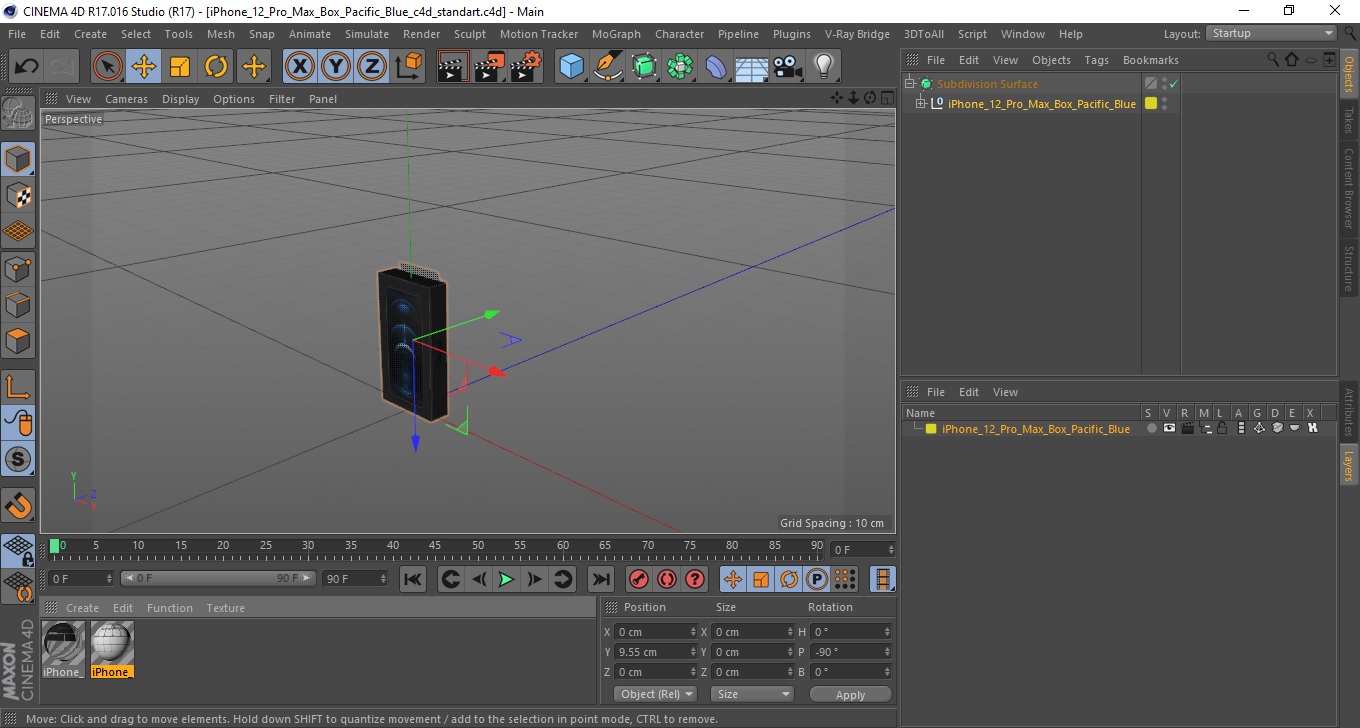Click the timeline ruler at frame 45
This screenshot has width=1360, height=728.
tap(435, 546)
